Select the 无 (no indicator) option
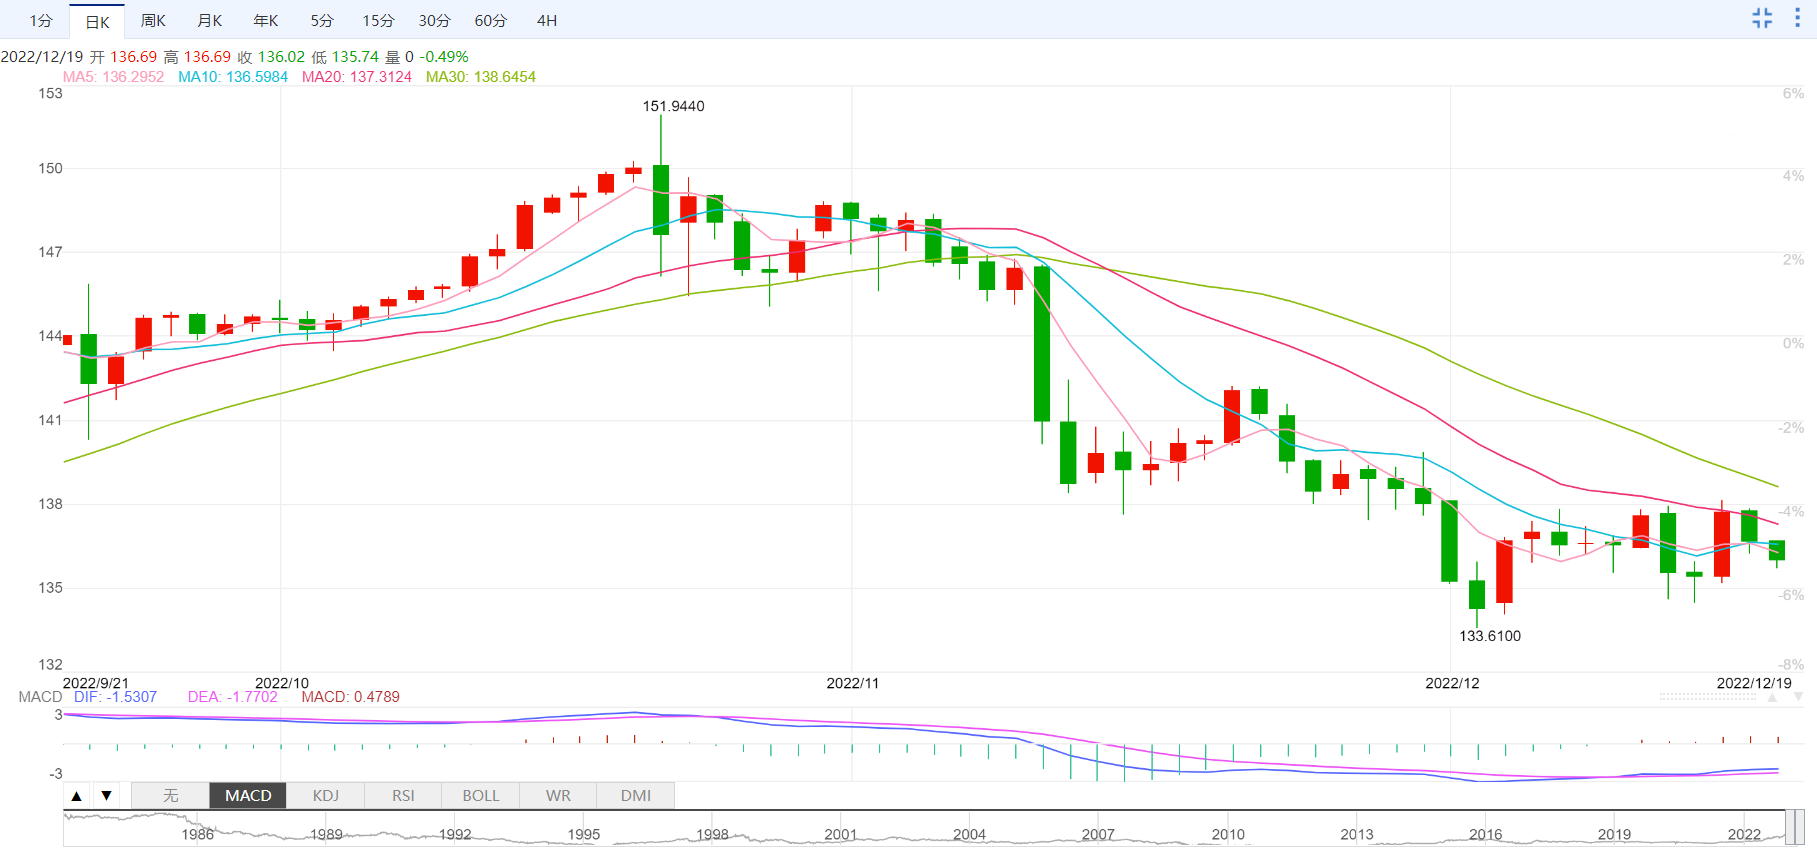The height and width of the screenshot is (867, 1817). [170, 796]
